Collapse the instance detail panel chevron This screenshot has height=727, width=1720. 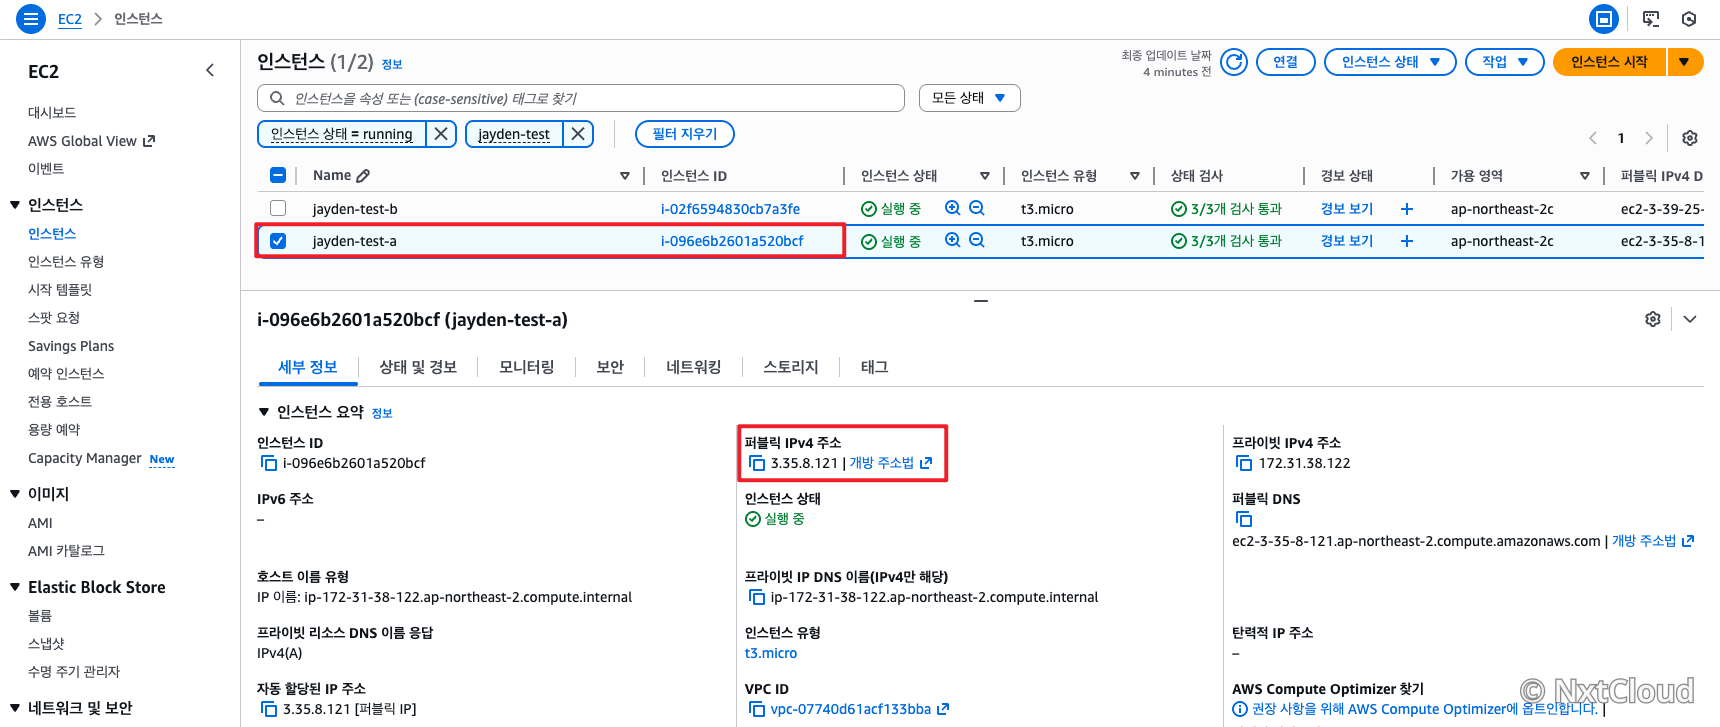pos(1690,319)
